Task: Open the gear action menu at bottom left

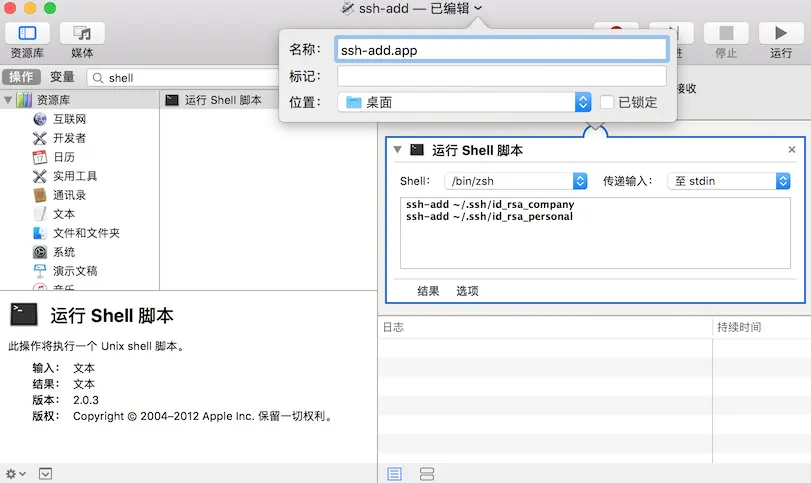Action: pos(15,474)
